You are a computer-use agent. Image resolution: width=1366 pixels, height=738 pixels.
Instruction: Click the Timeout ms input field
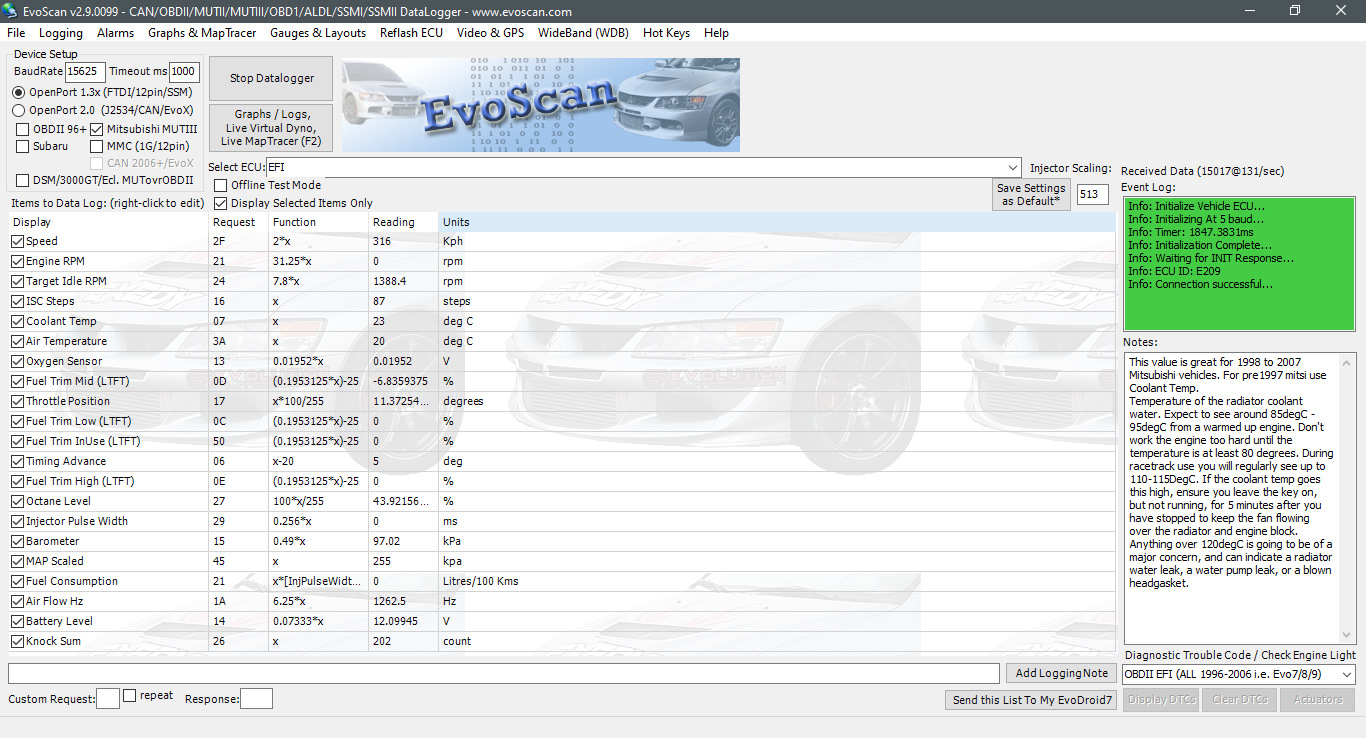pyautogui.click(x=185, y=72)
